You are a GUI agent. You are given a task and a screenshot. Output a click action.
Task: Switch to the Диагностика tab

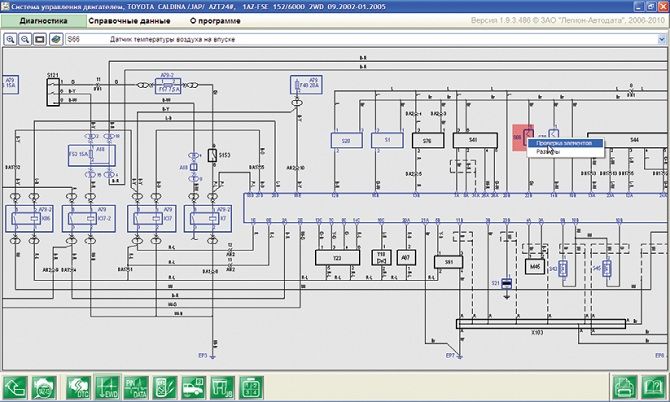point(44,21)
